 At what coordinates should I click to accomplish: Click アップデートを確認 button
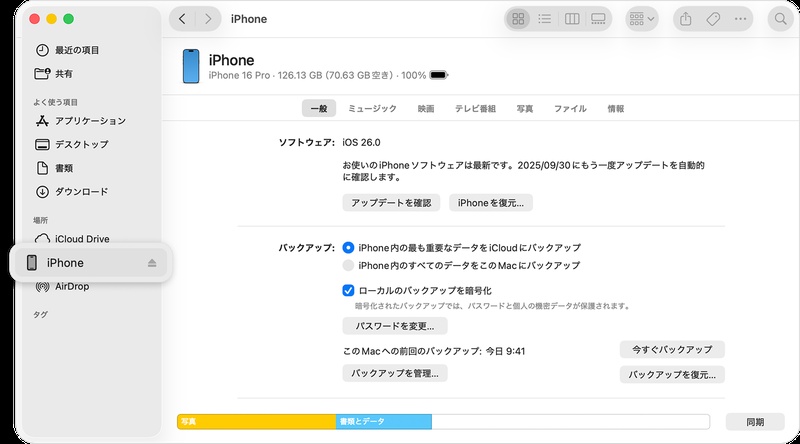391,203
